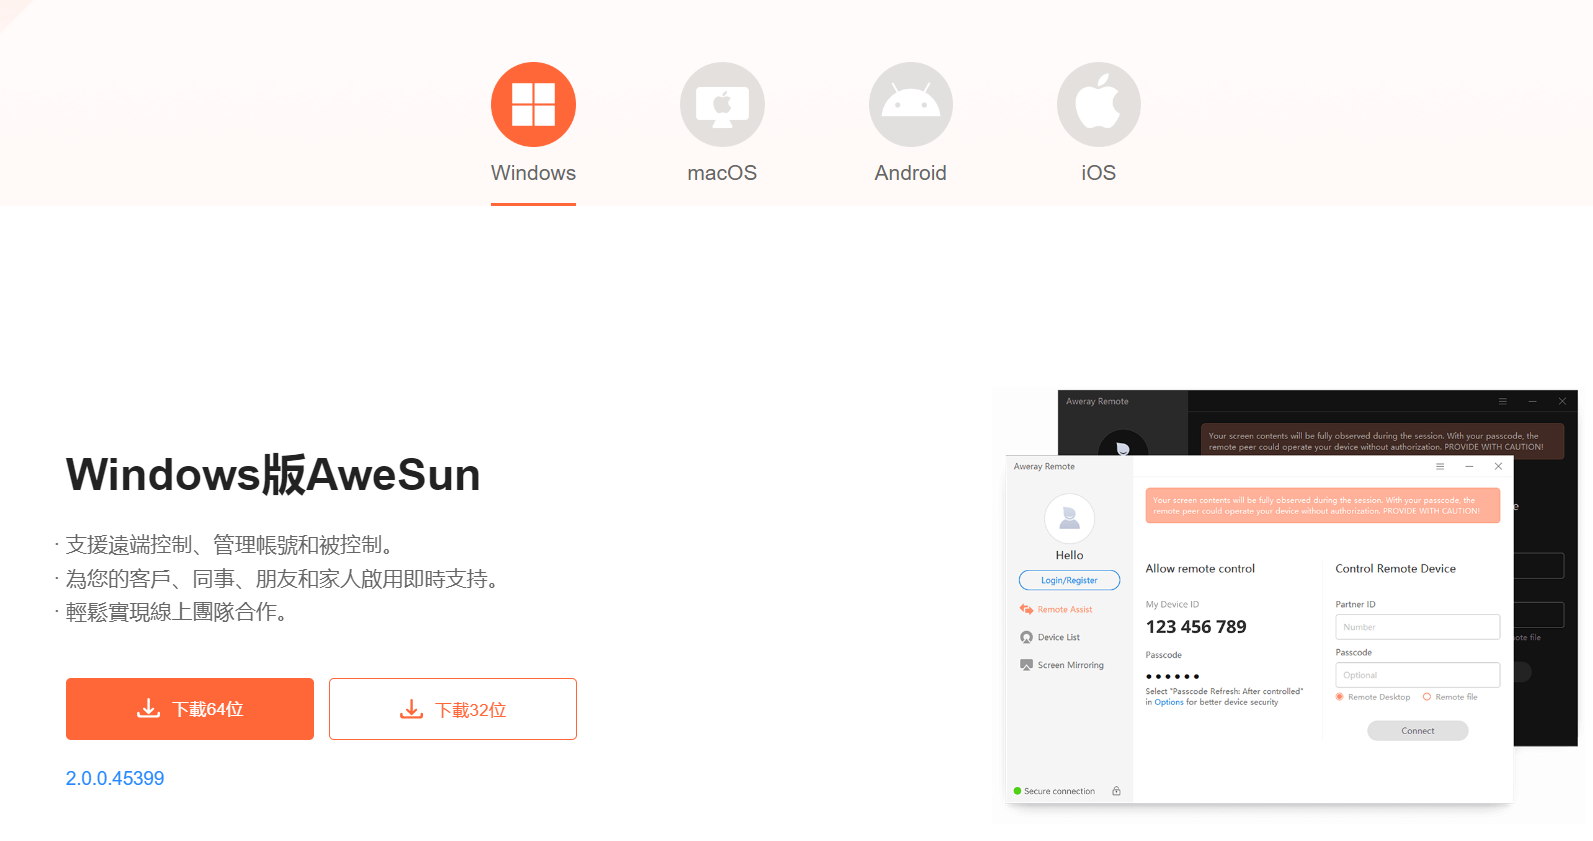Select the Remote file radio button
The width and height of the screenshot is (1593, 841).
pos(1427,697)
